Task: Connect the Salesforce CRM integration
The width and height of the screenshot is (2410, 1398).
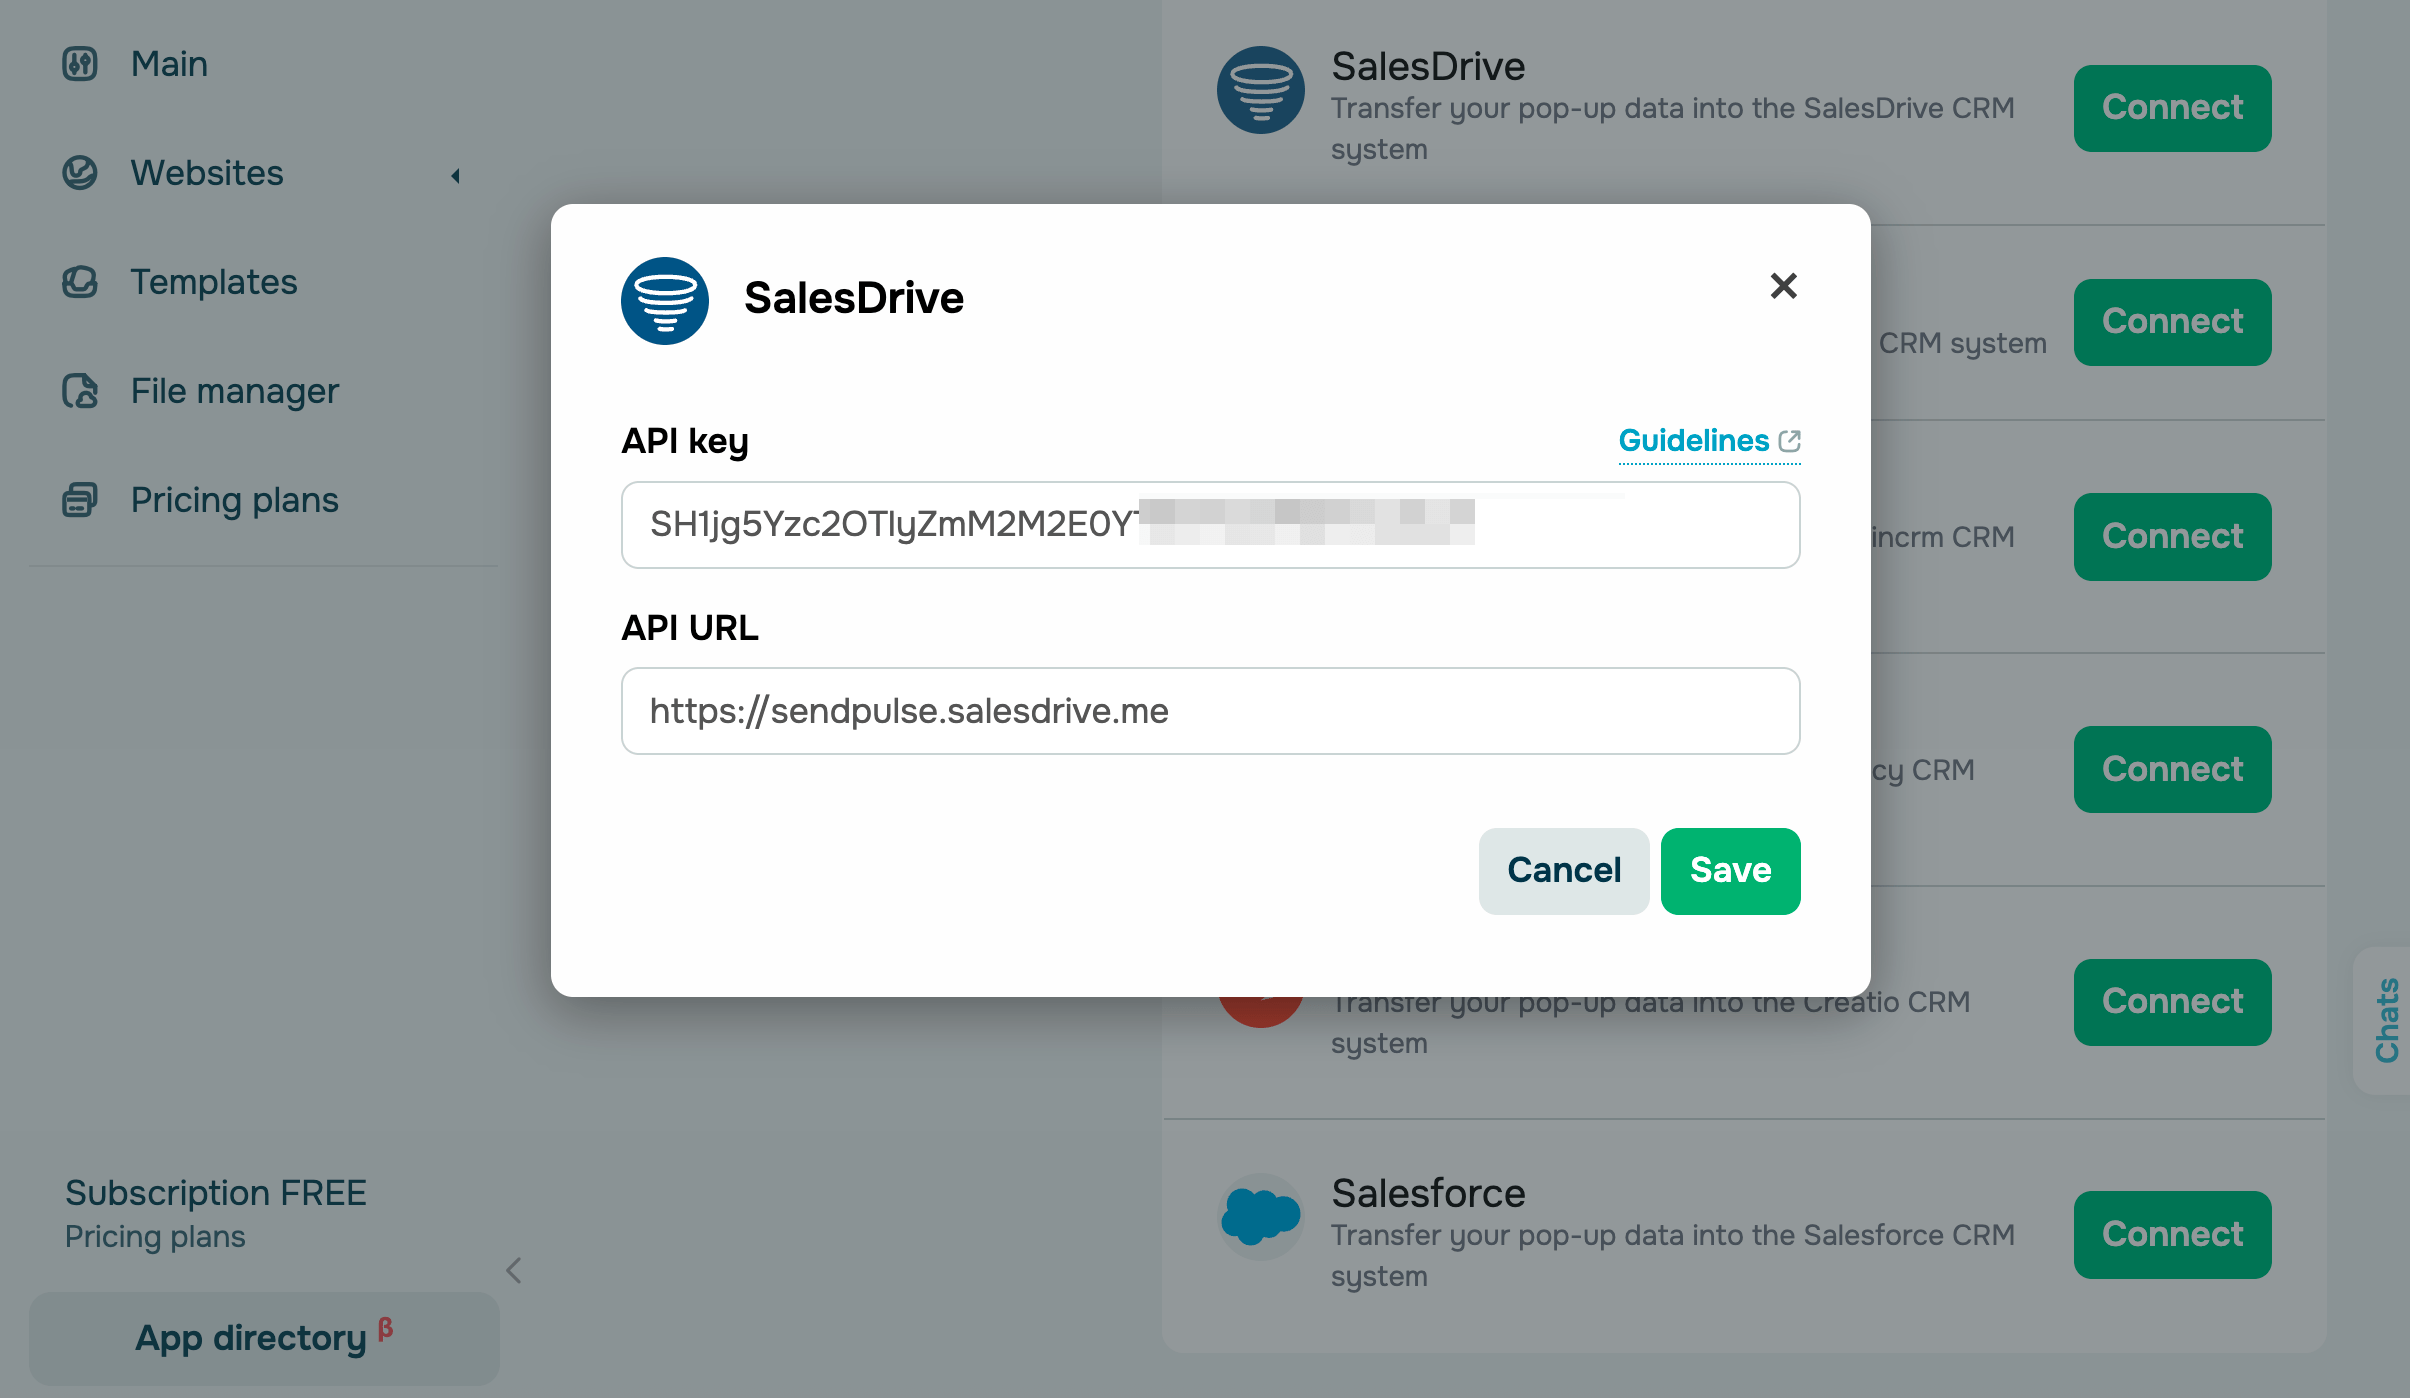Action: click(2172, 1234)
